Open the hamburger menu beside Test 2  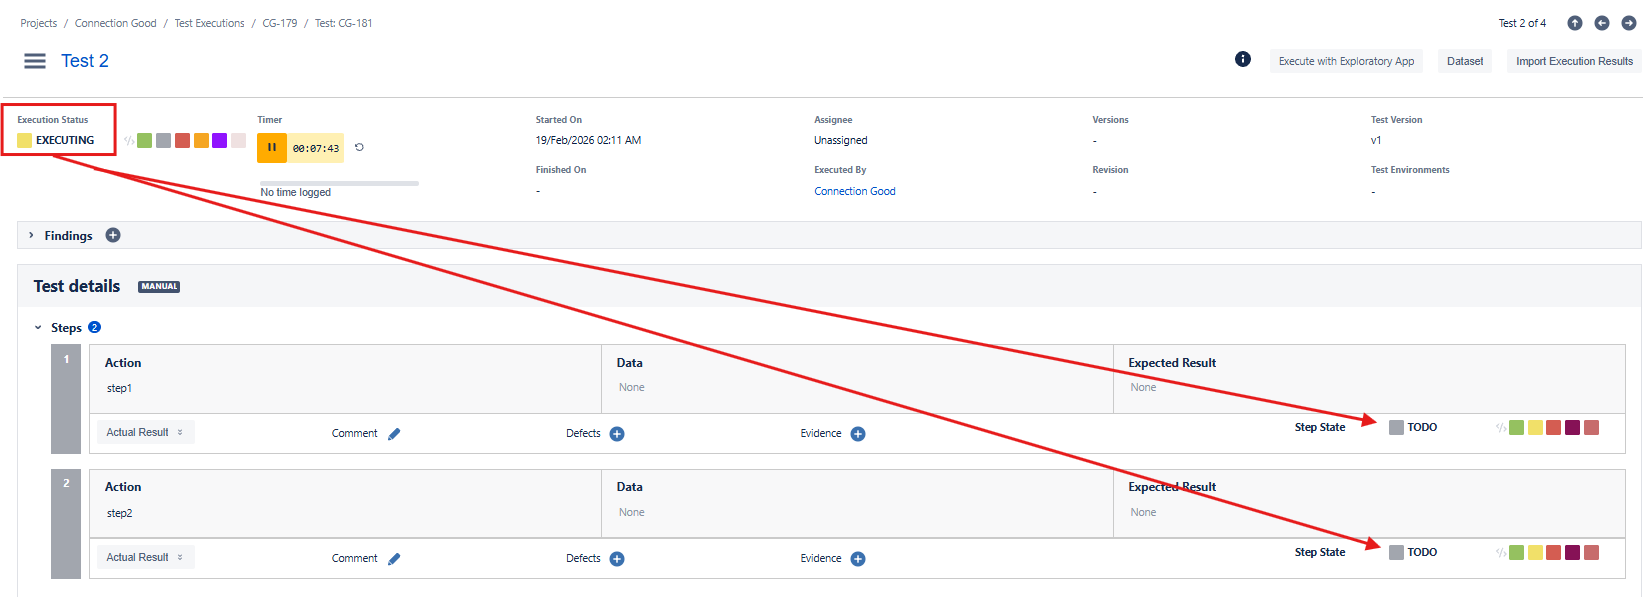35,61
